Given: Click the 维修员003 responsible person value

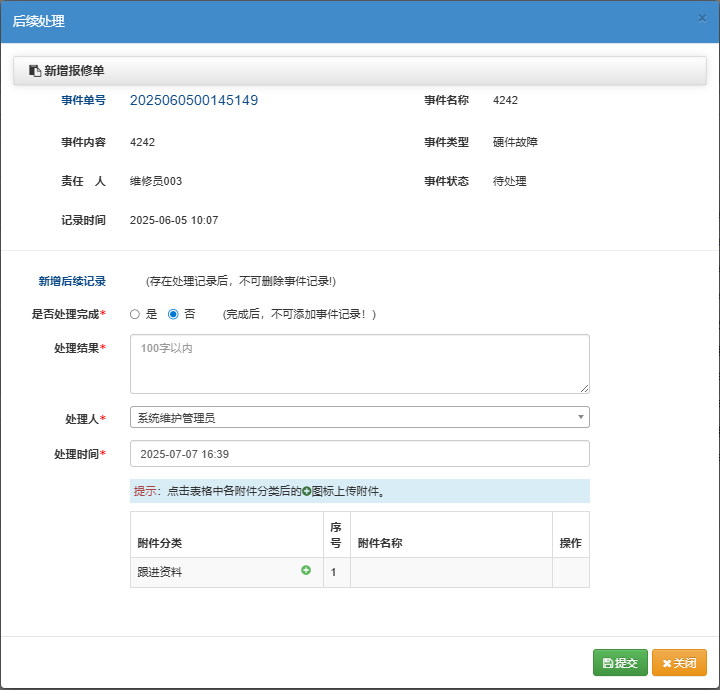Looking at the screenshot, I should pos(156,181).
